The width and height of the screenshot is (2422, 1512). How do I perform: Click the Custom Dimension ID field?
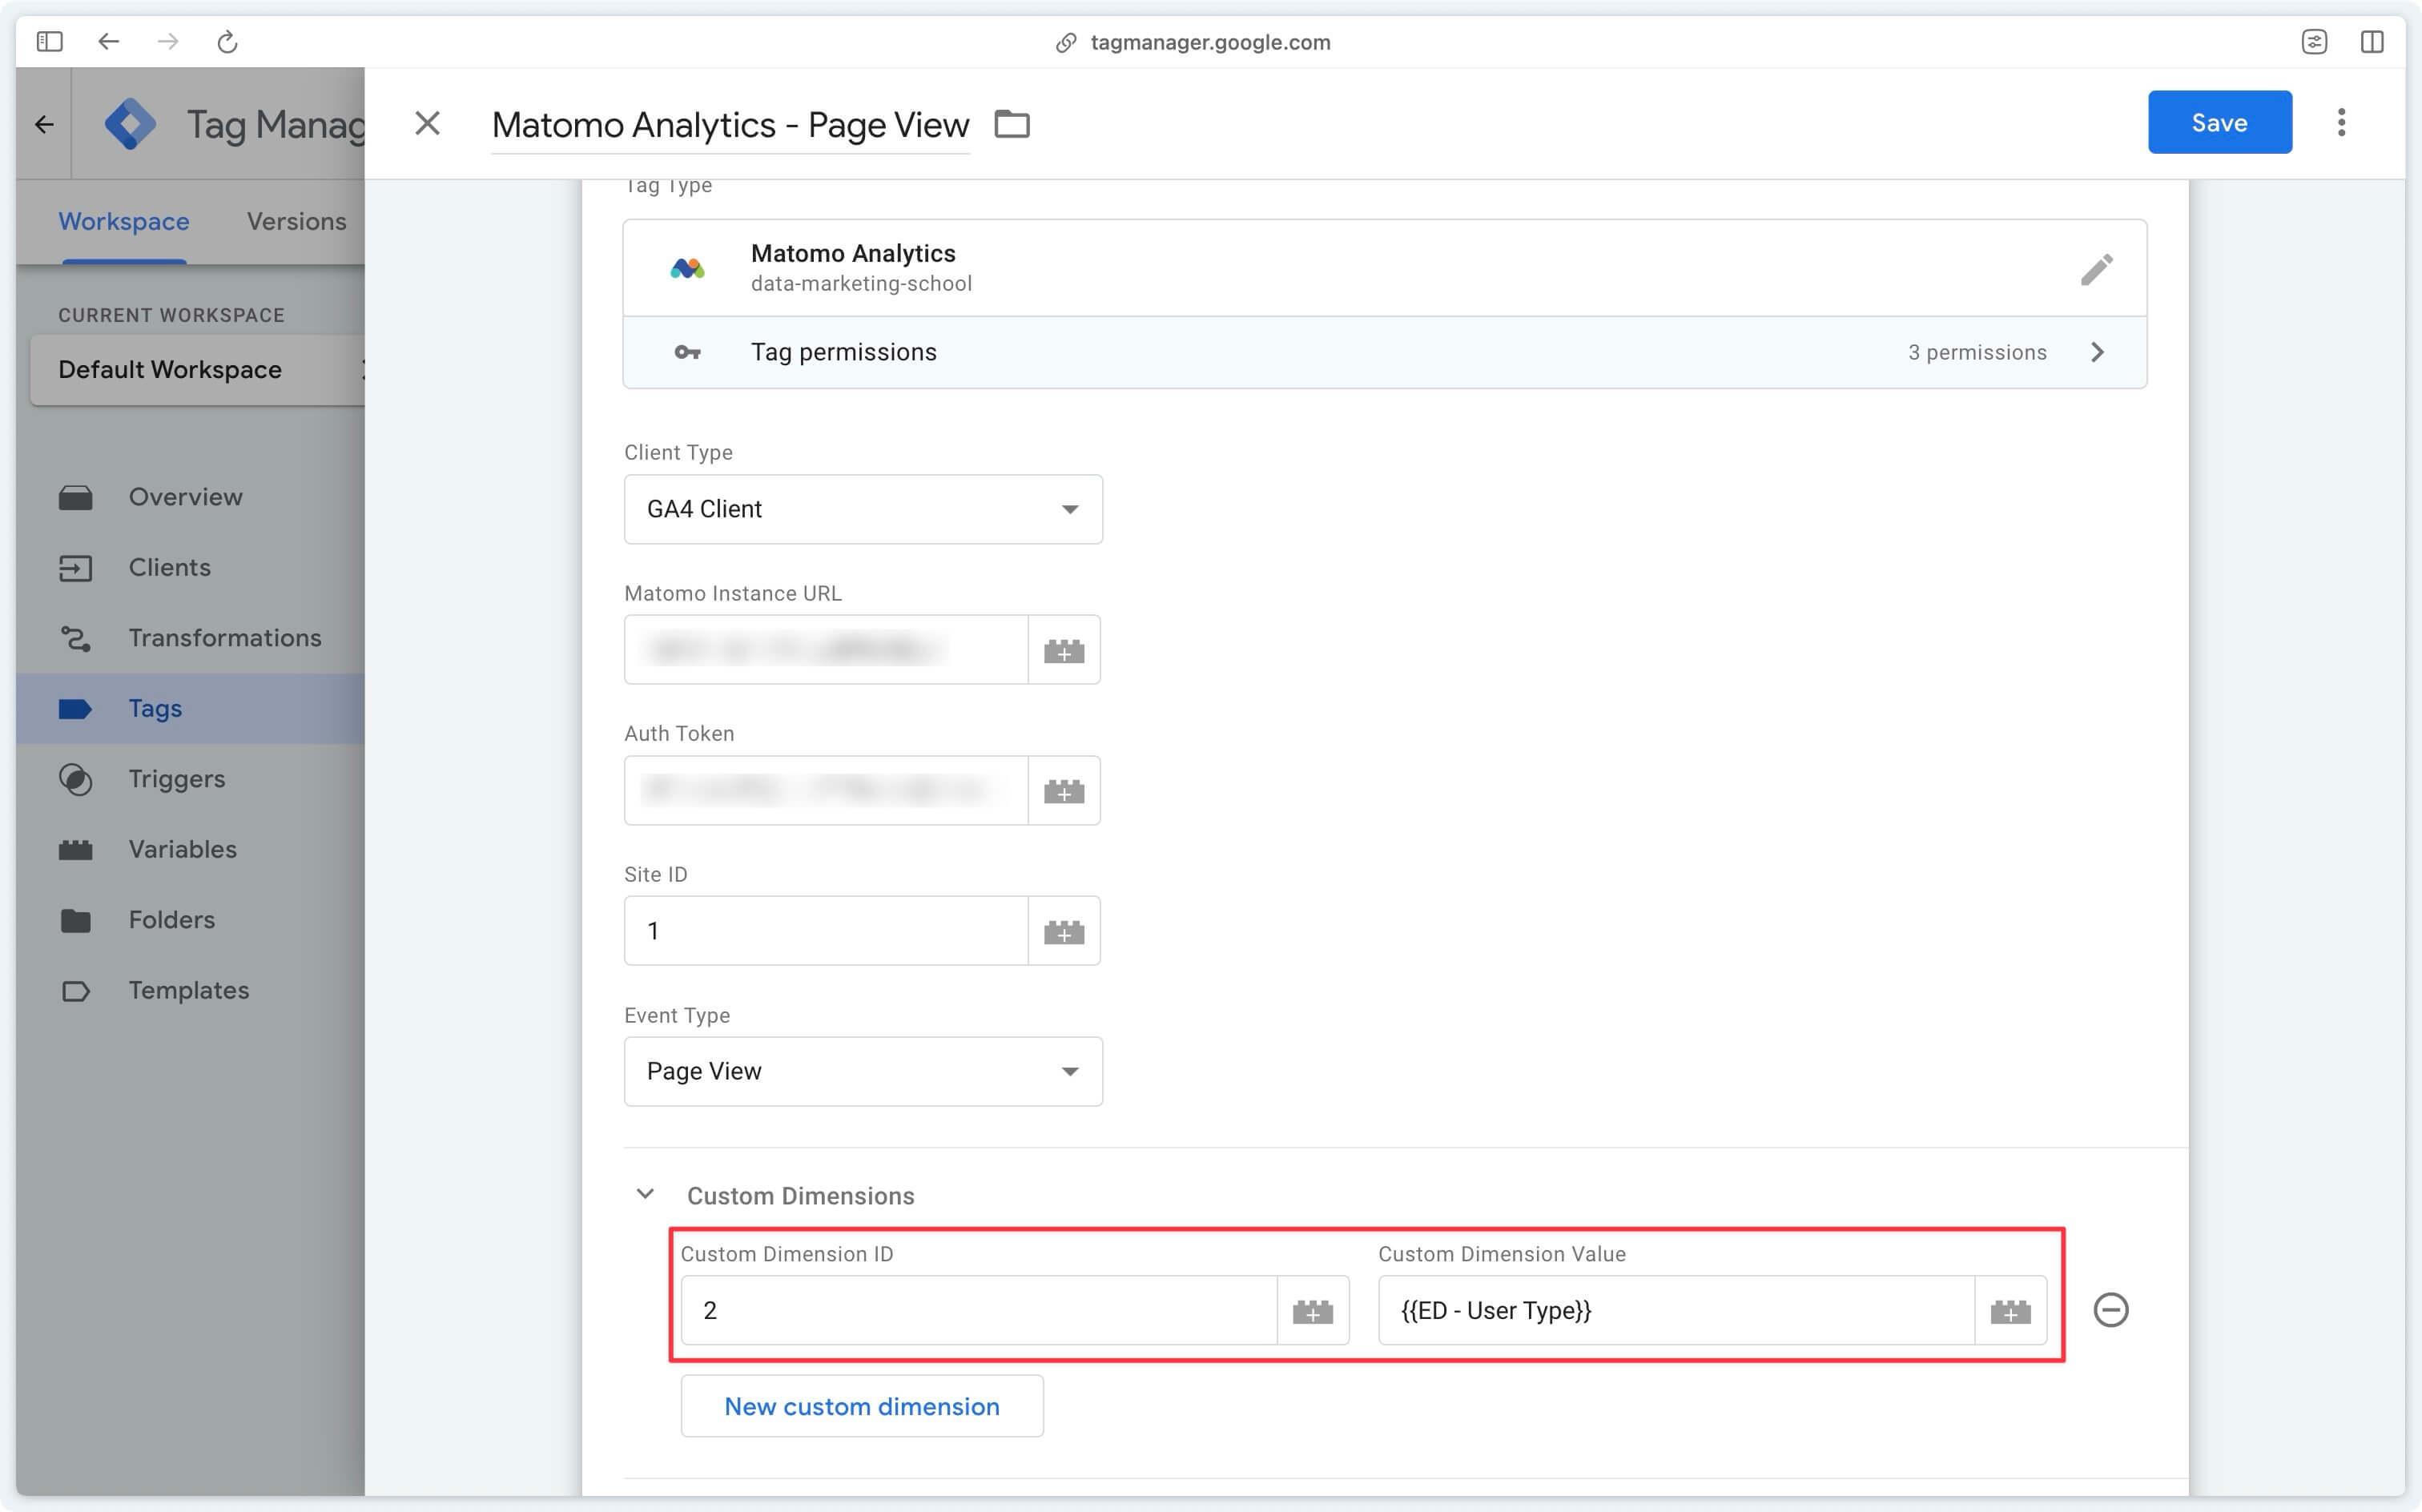click(x=979, y=1310)
